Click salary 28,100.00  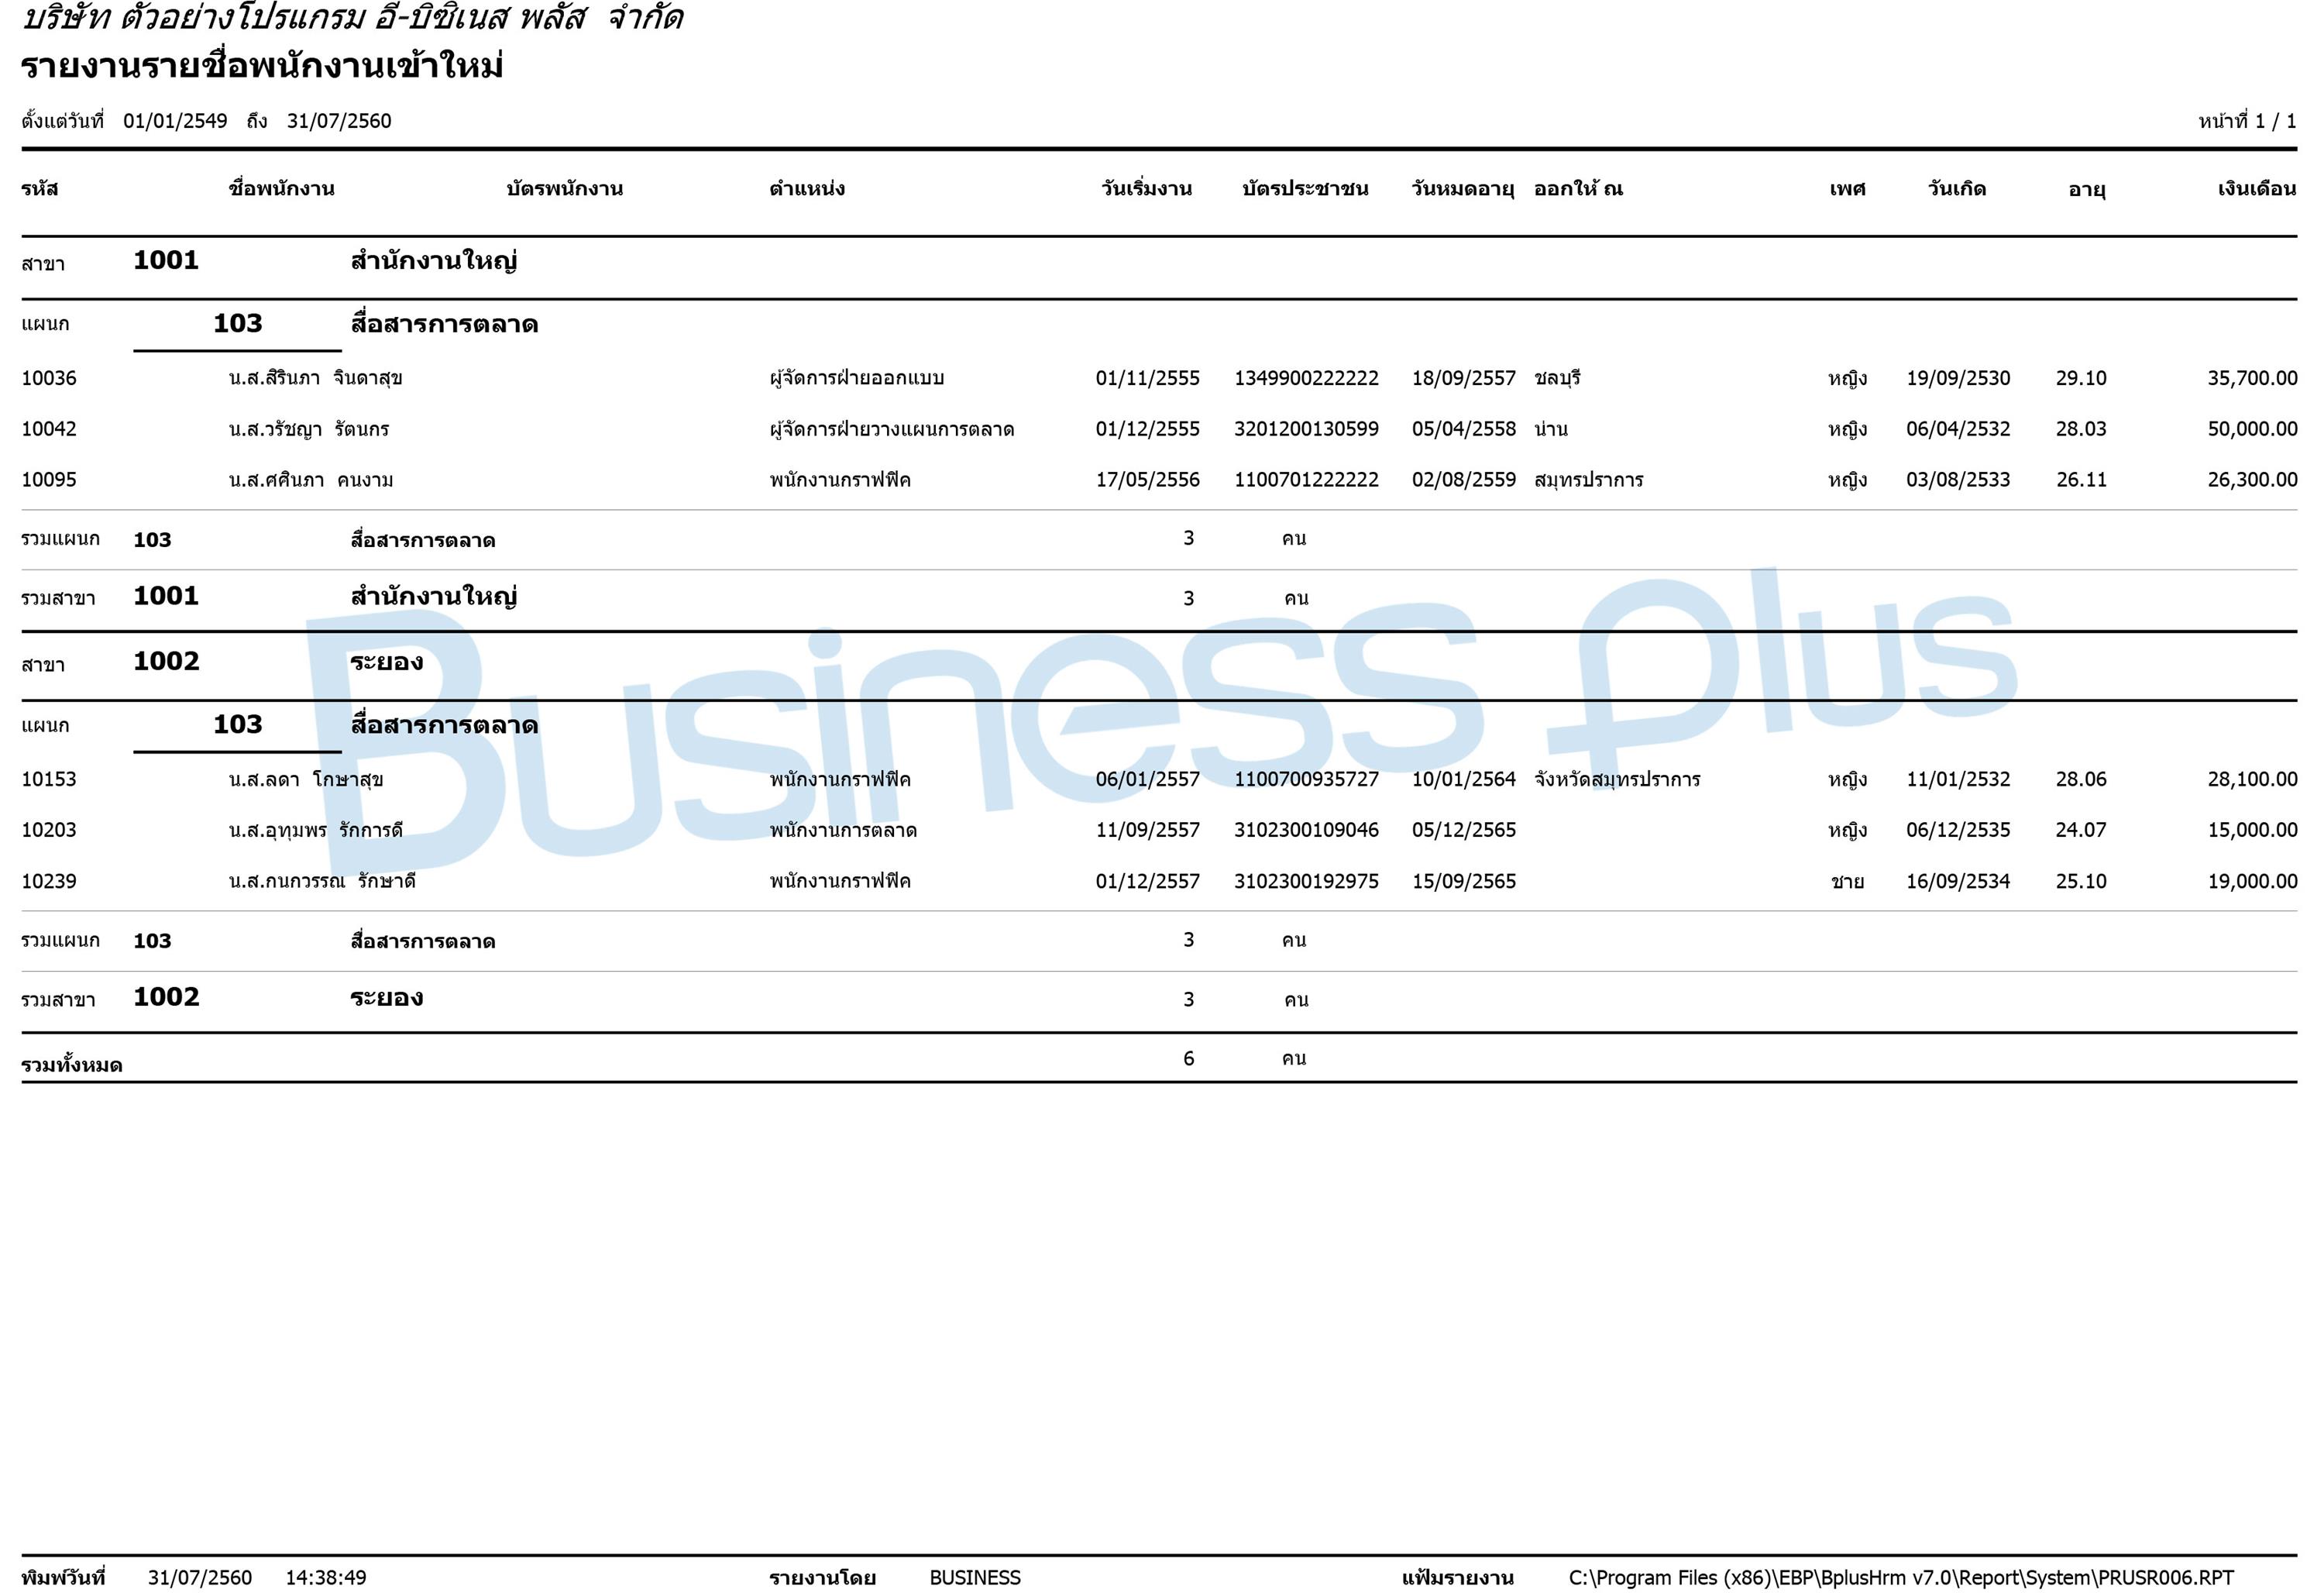(x=2252, y=779)
